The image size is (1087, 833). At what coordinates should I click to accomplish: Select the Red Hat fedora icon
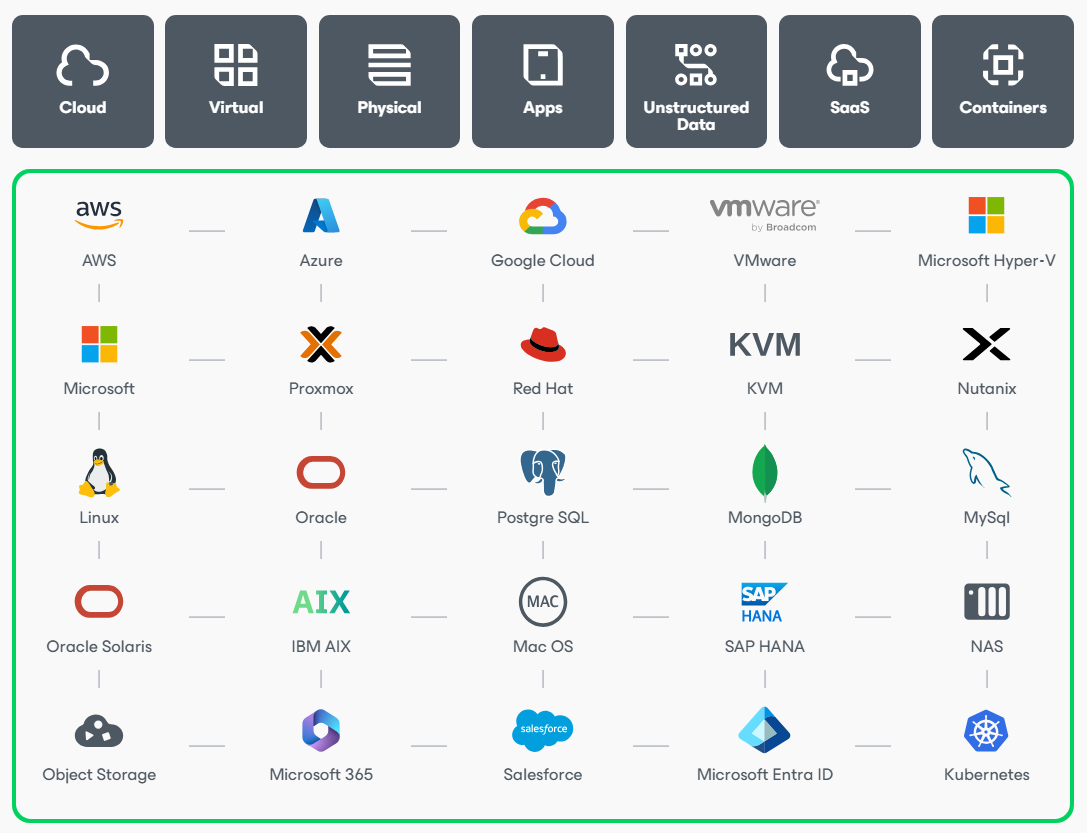click(x=542, y=343)
